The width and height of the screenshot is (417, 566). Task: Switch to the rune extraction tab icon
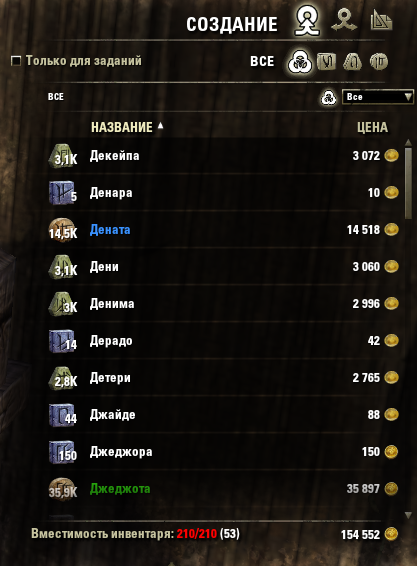click(x=344, y=21)
